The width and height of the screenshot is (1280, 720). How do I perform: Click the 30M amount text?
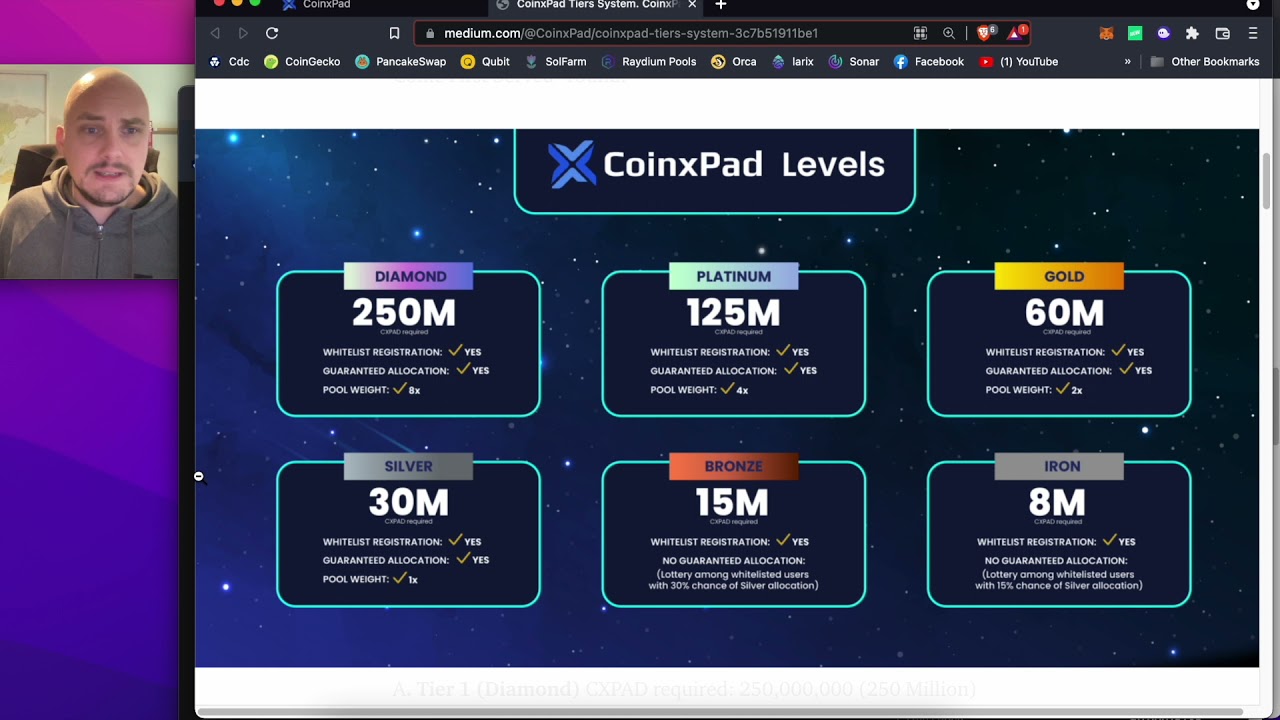click(x=406, y=502)
